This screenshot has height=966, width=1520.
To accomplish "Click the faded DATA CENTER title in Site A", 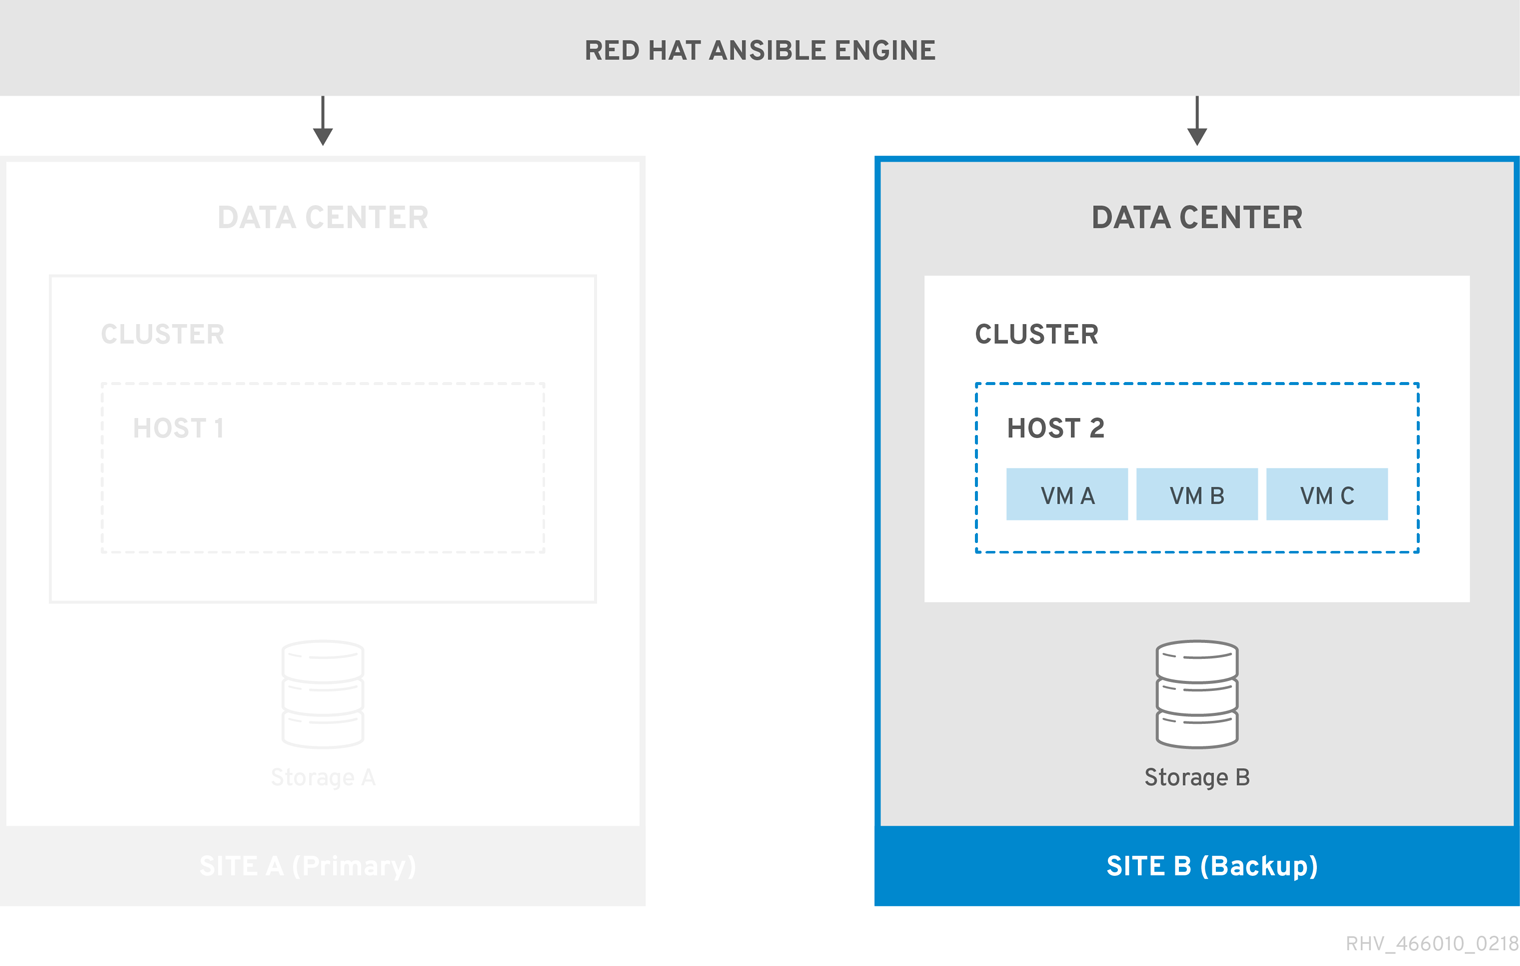I will (x=323, y=218).
